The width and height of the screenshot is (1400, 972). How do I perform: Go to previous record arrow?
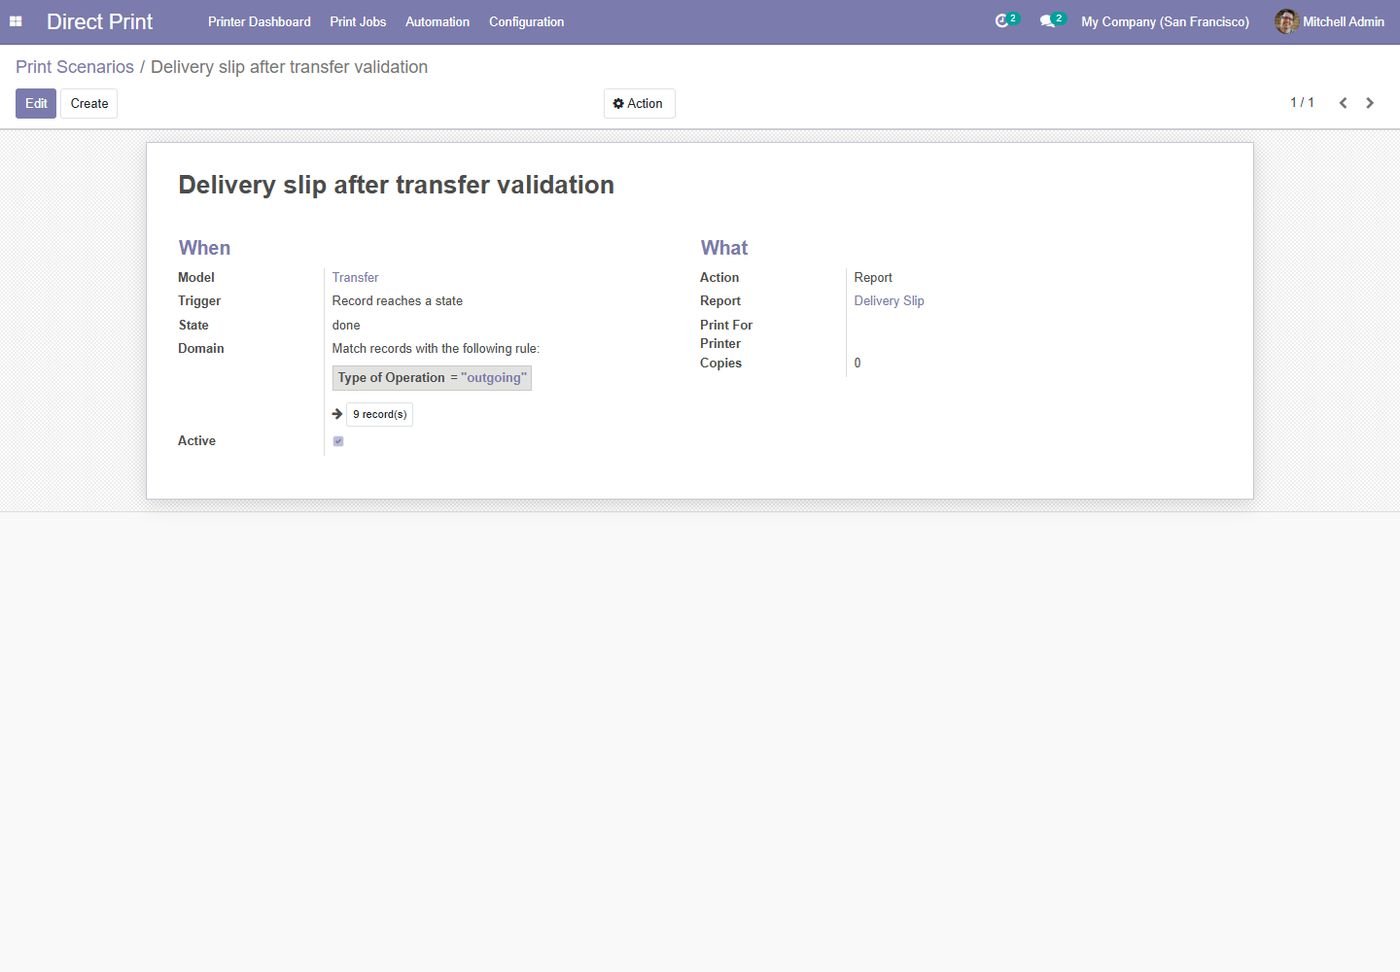(1343, 103)
